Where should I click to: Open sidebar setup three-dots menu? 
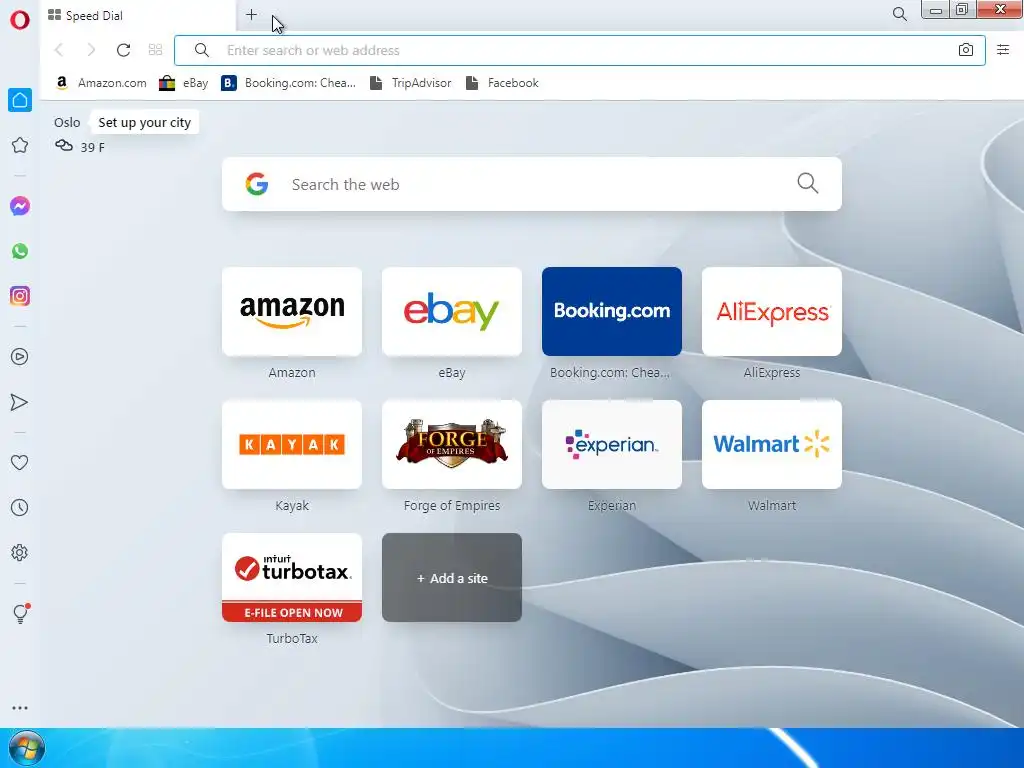click(x=20, y=708)
